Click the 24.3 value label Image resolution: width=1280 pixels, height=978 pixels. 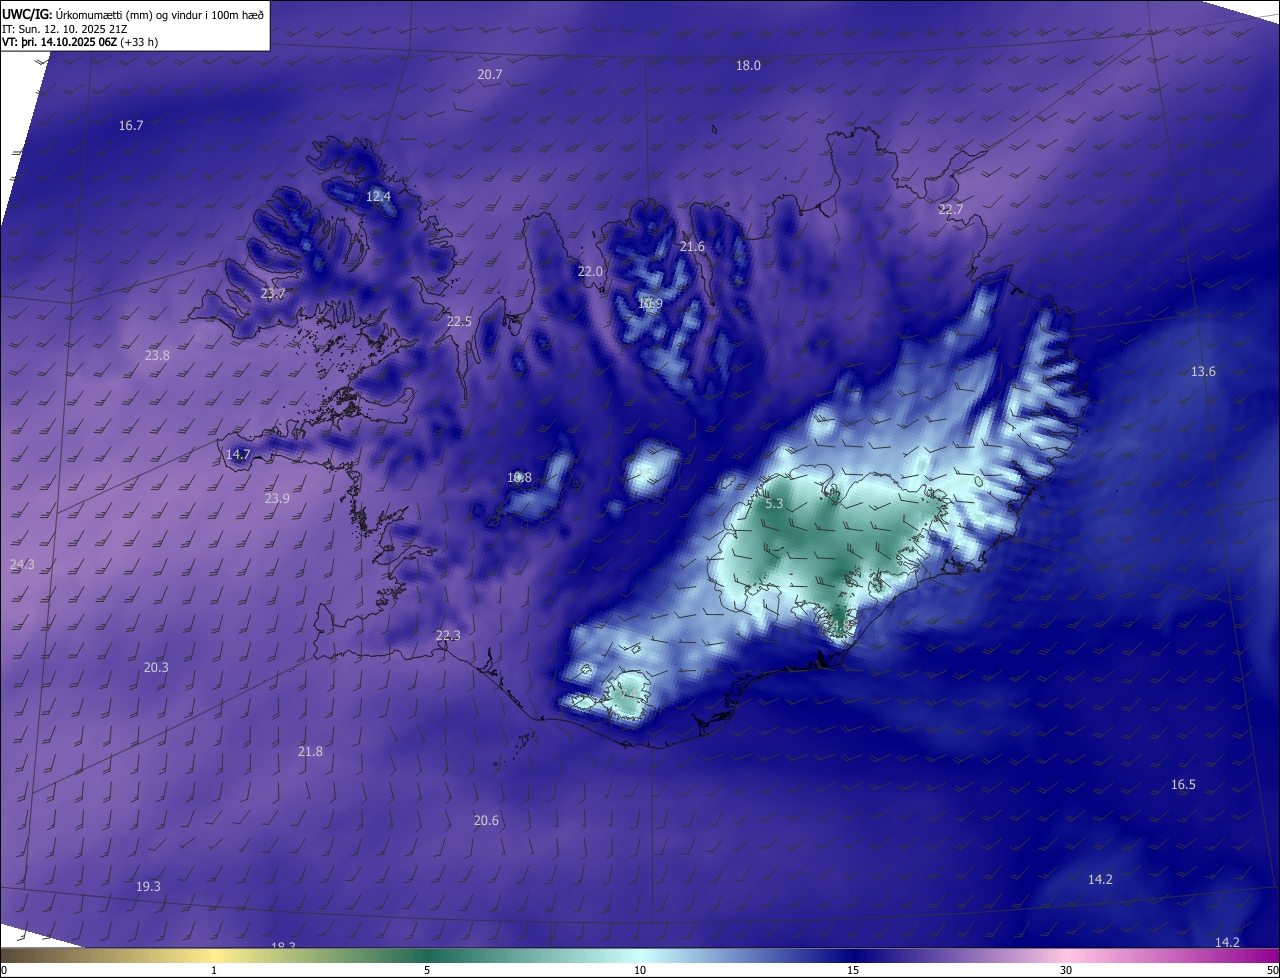click(x=22, y=564)
